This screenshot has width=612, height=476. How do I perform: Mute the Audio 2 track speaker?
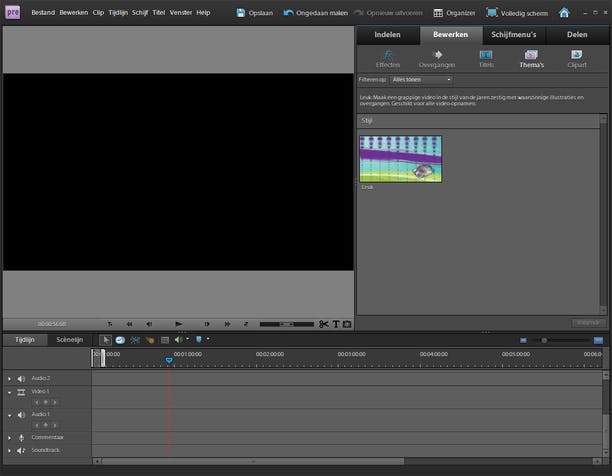pyautogui.click(x=21, y=378)
